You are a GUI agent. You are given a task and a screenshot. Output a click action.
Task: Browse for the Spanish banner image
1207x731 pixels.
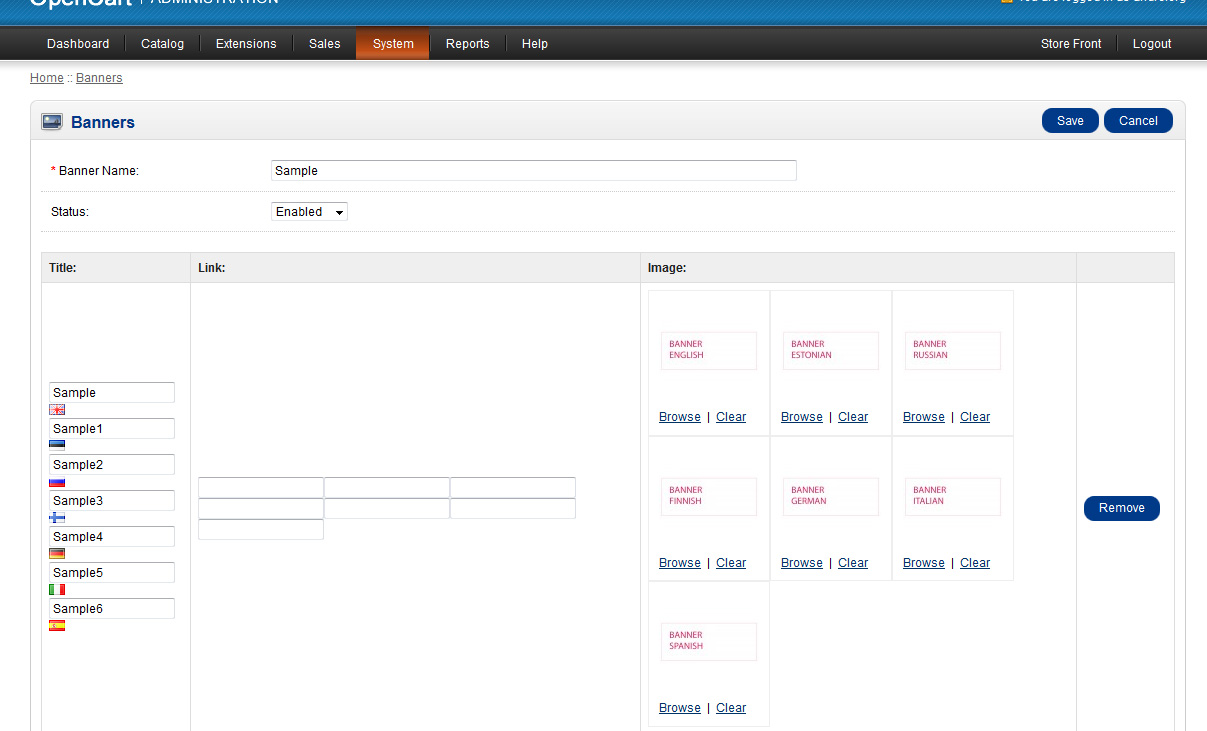point(680,708)
